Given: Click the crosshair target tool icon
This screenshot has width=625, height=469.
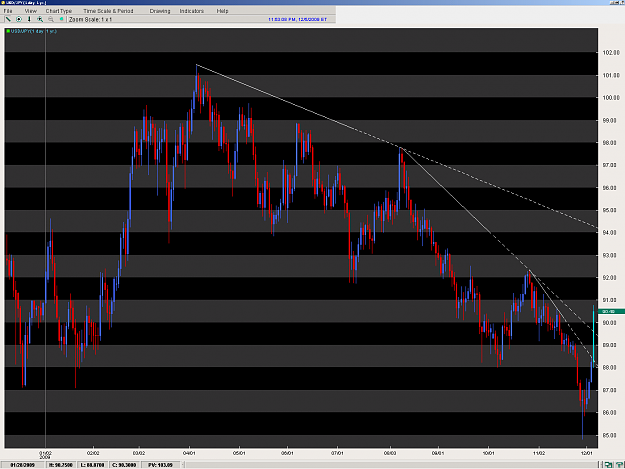Looking at the screenshot, I should tap(18, 19).
